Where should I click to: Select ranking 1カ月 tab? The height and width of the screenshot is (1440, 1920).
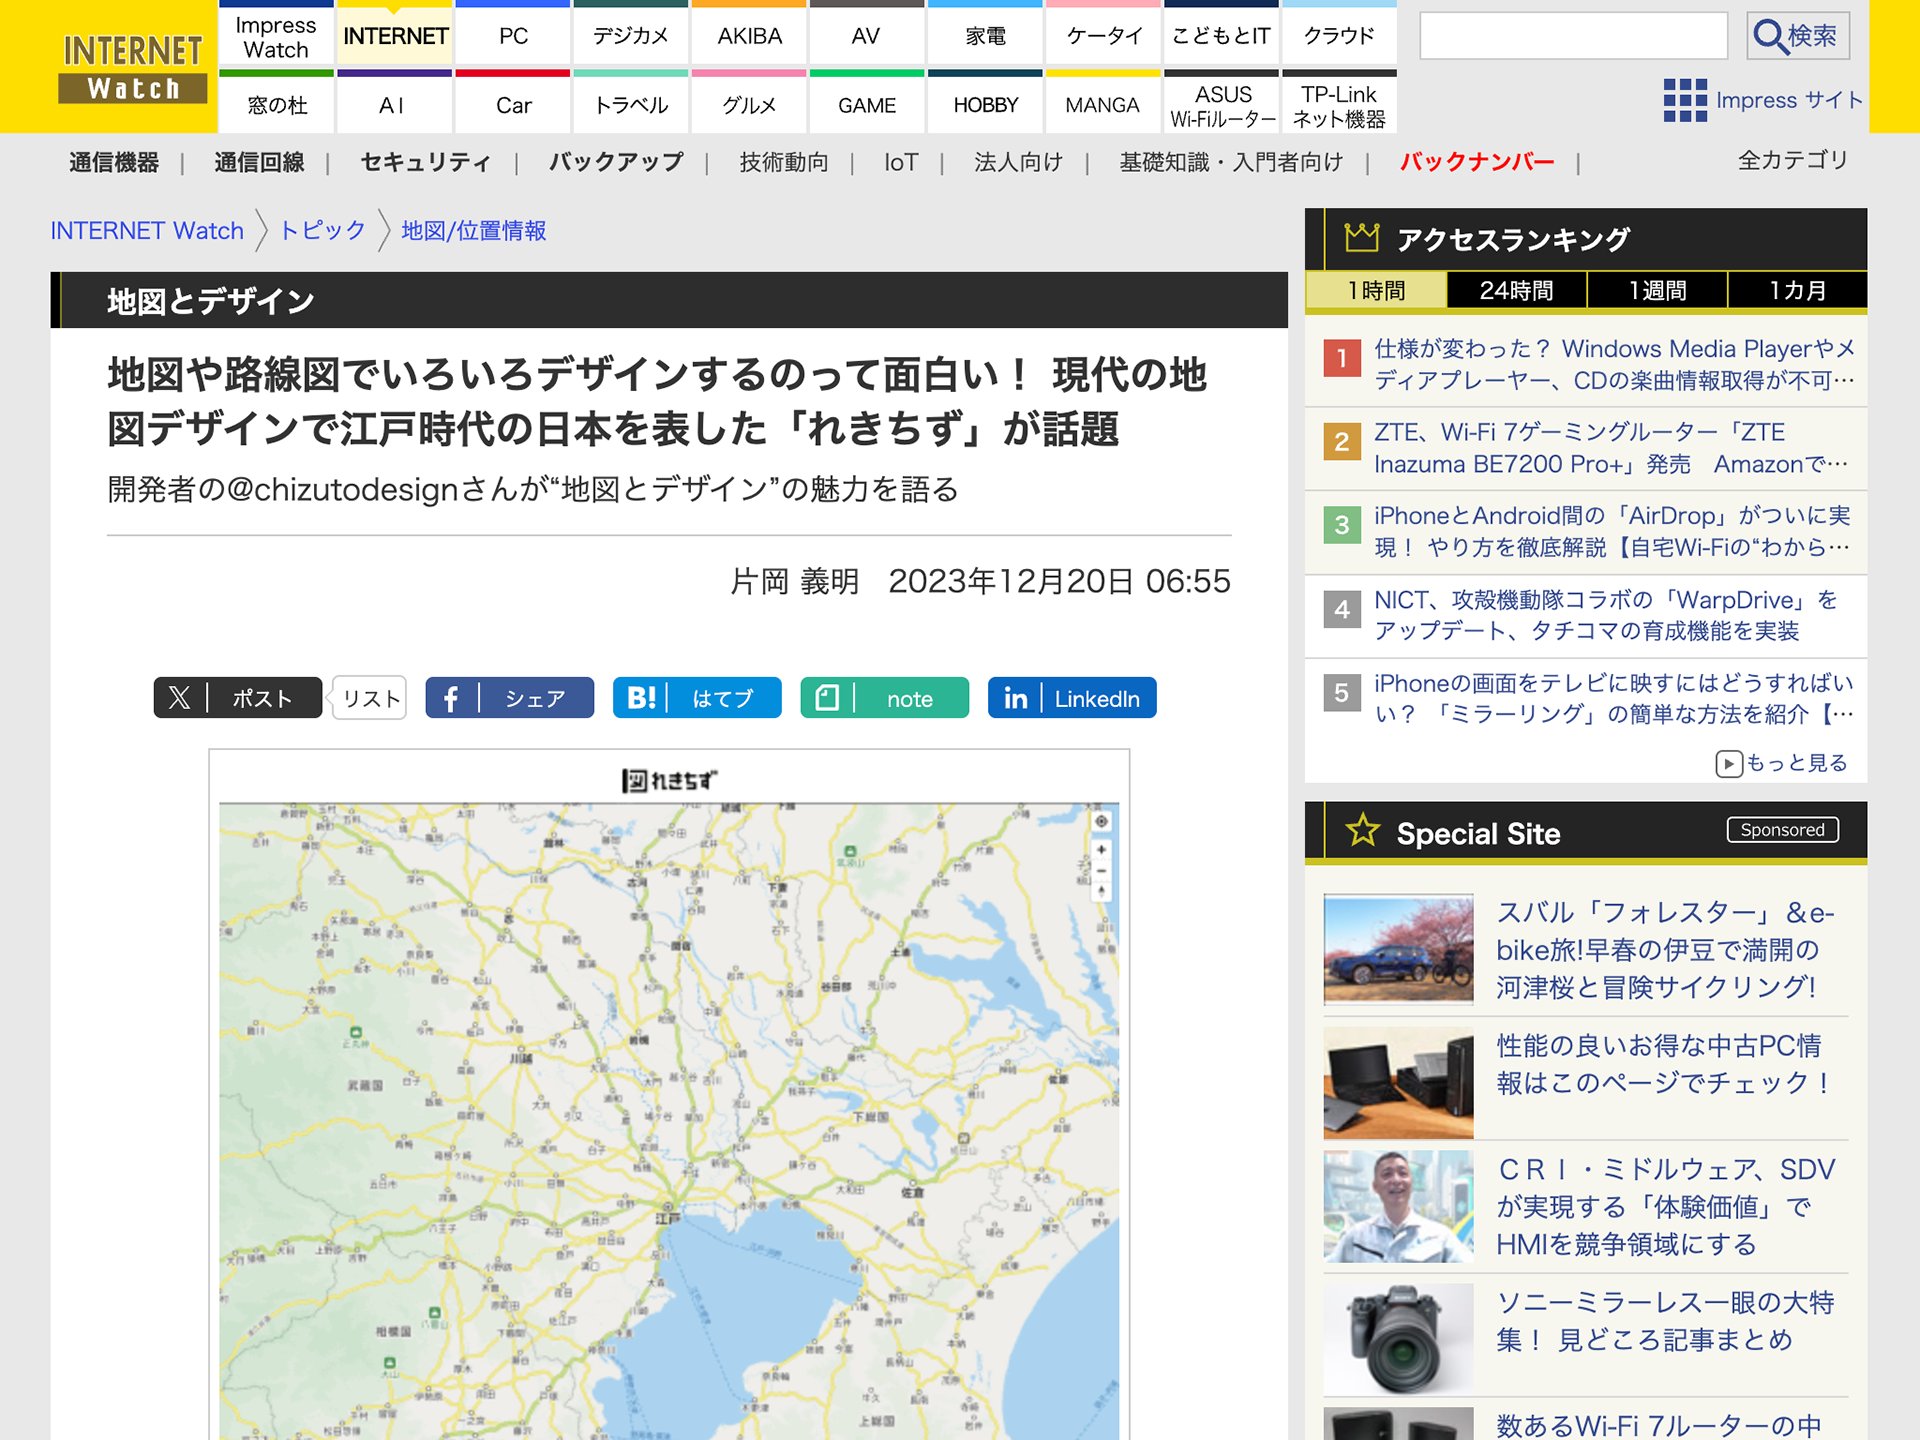[1797, 291]
